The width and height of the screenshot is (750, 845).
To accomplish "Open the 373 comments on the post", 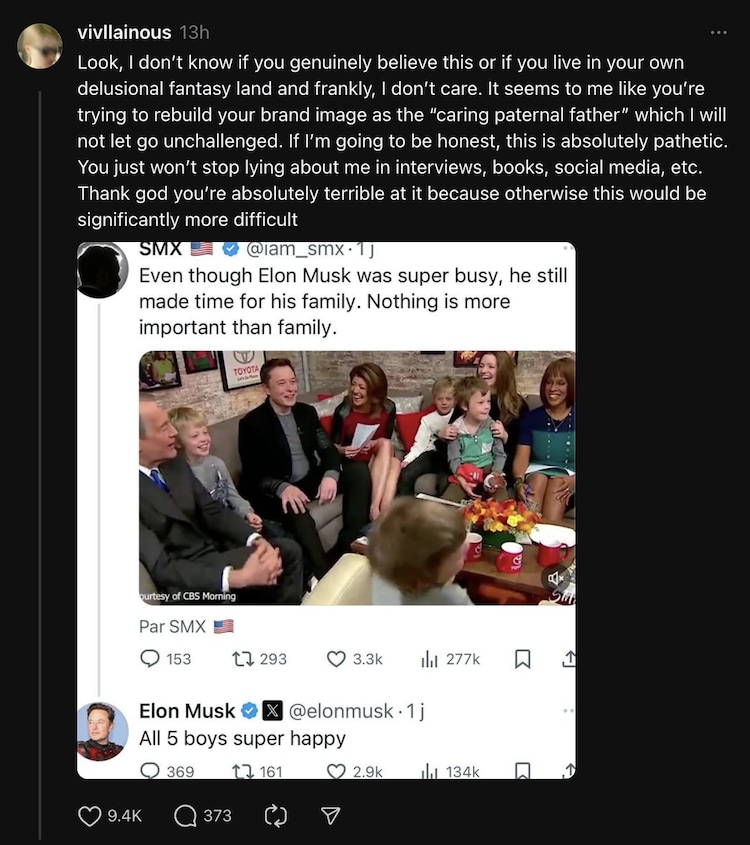I will point(186,816).
